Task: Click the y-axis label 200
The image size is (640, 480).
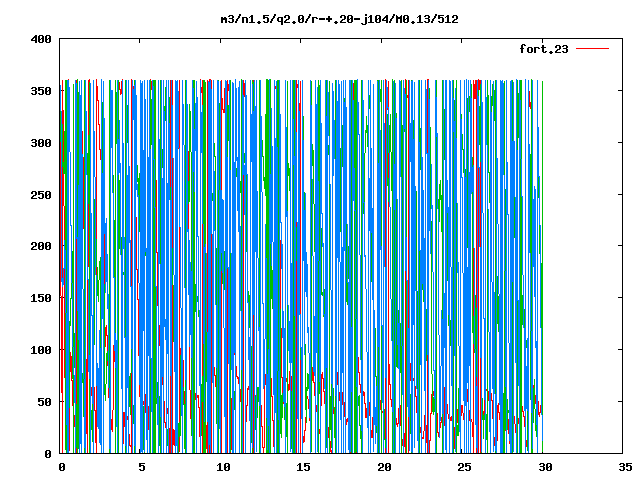Action: [x=41, y=246]
